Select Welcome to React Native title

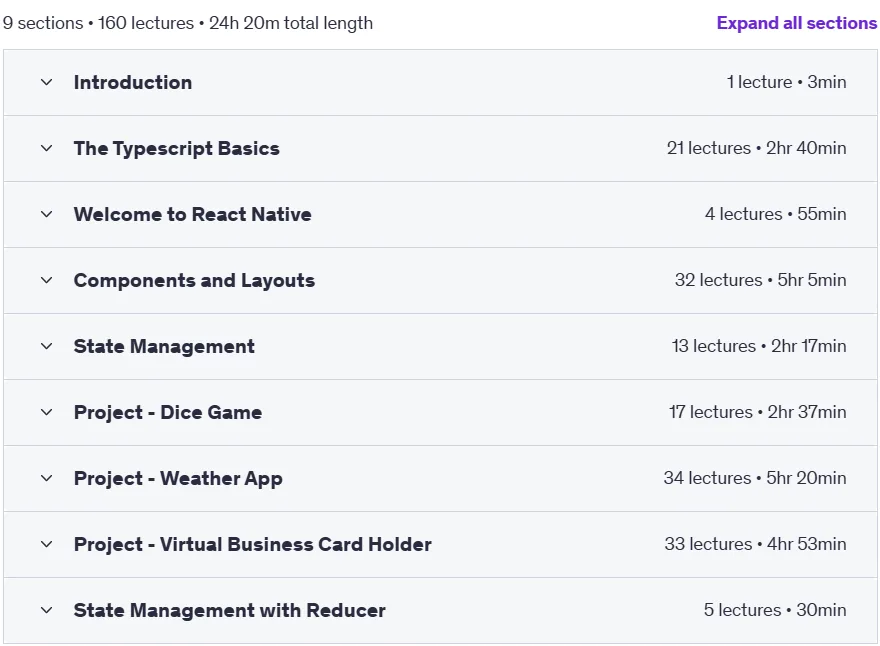pos(192,214)
